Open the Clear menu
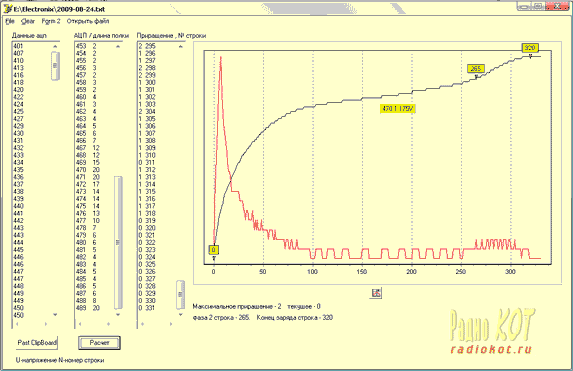The width and height of the screenshot is (573, 371). 28,21
